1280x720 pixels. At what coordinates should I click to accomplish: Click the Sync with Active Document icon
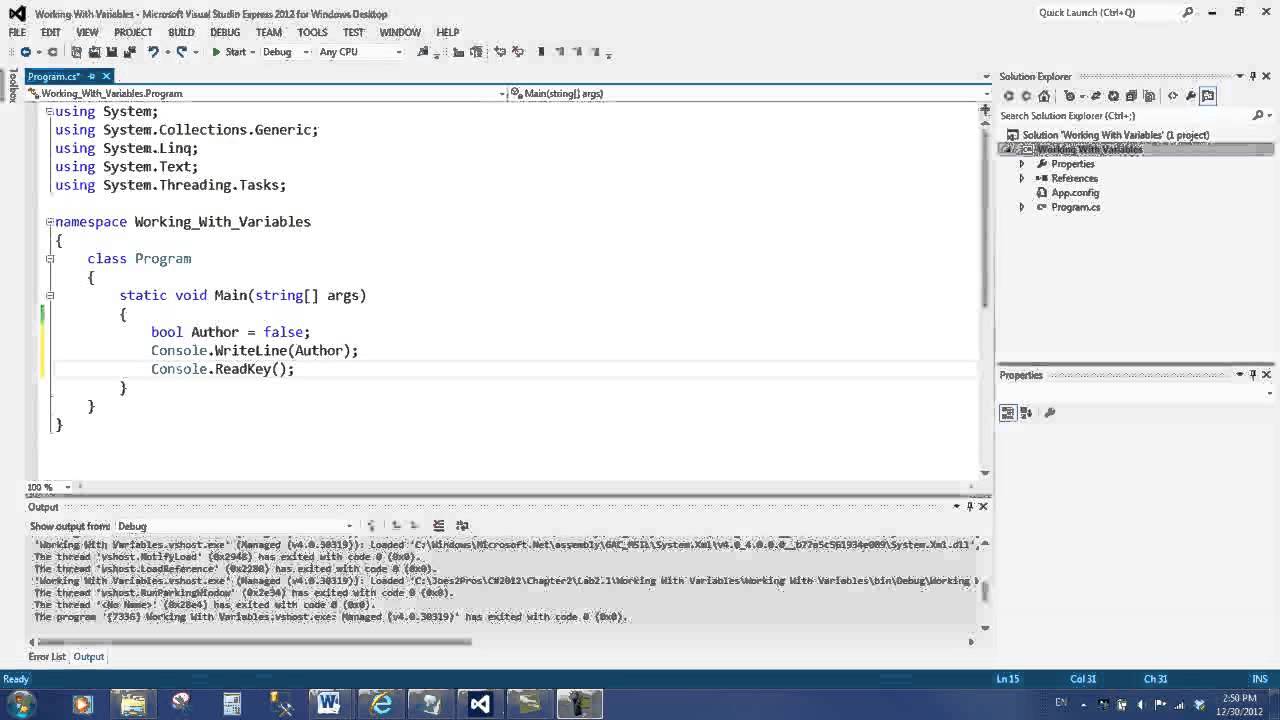pyautogui.click(x=1096, y=96)
